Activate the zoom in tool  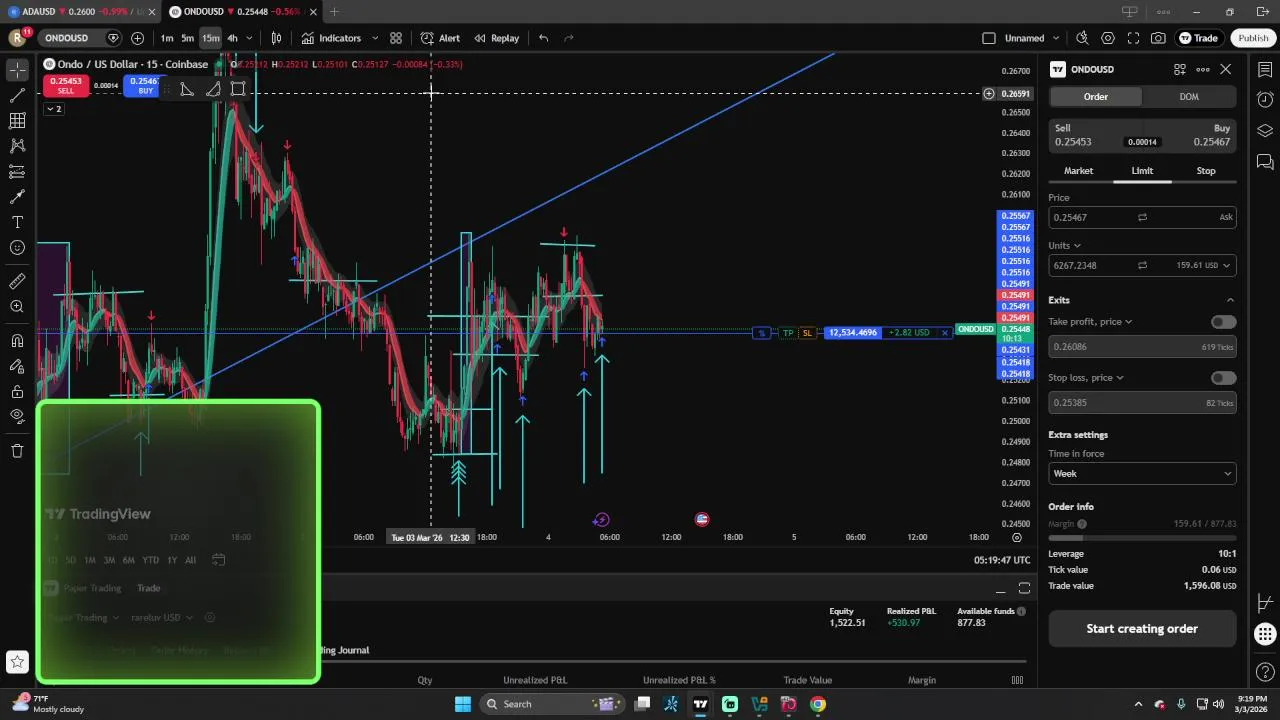pos(17,307)
